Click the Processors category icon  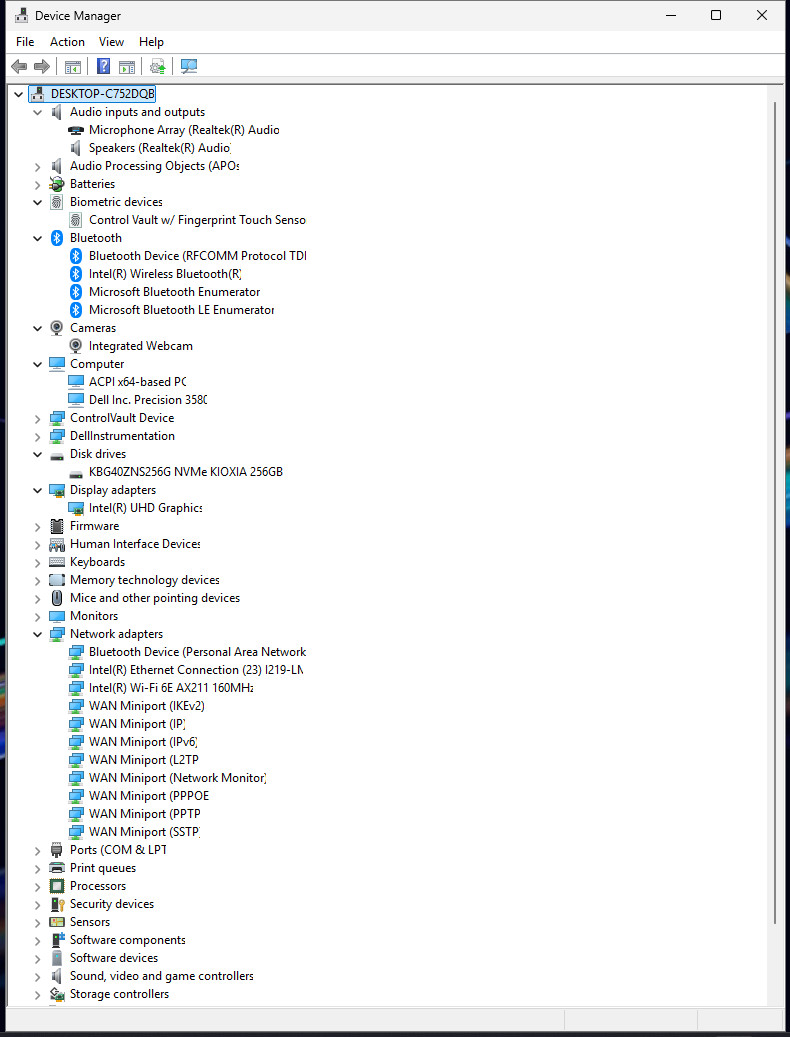click(x=57, y=886)
